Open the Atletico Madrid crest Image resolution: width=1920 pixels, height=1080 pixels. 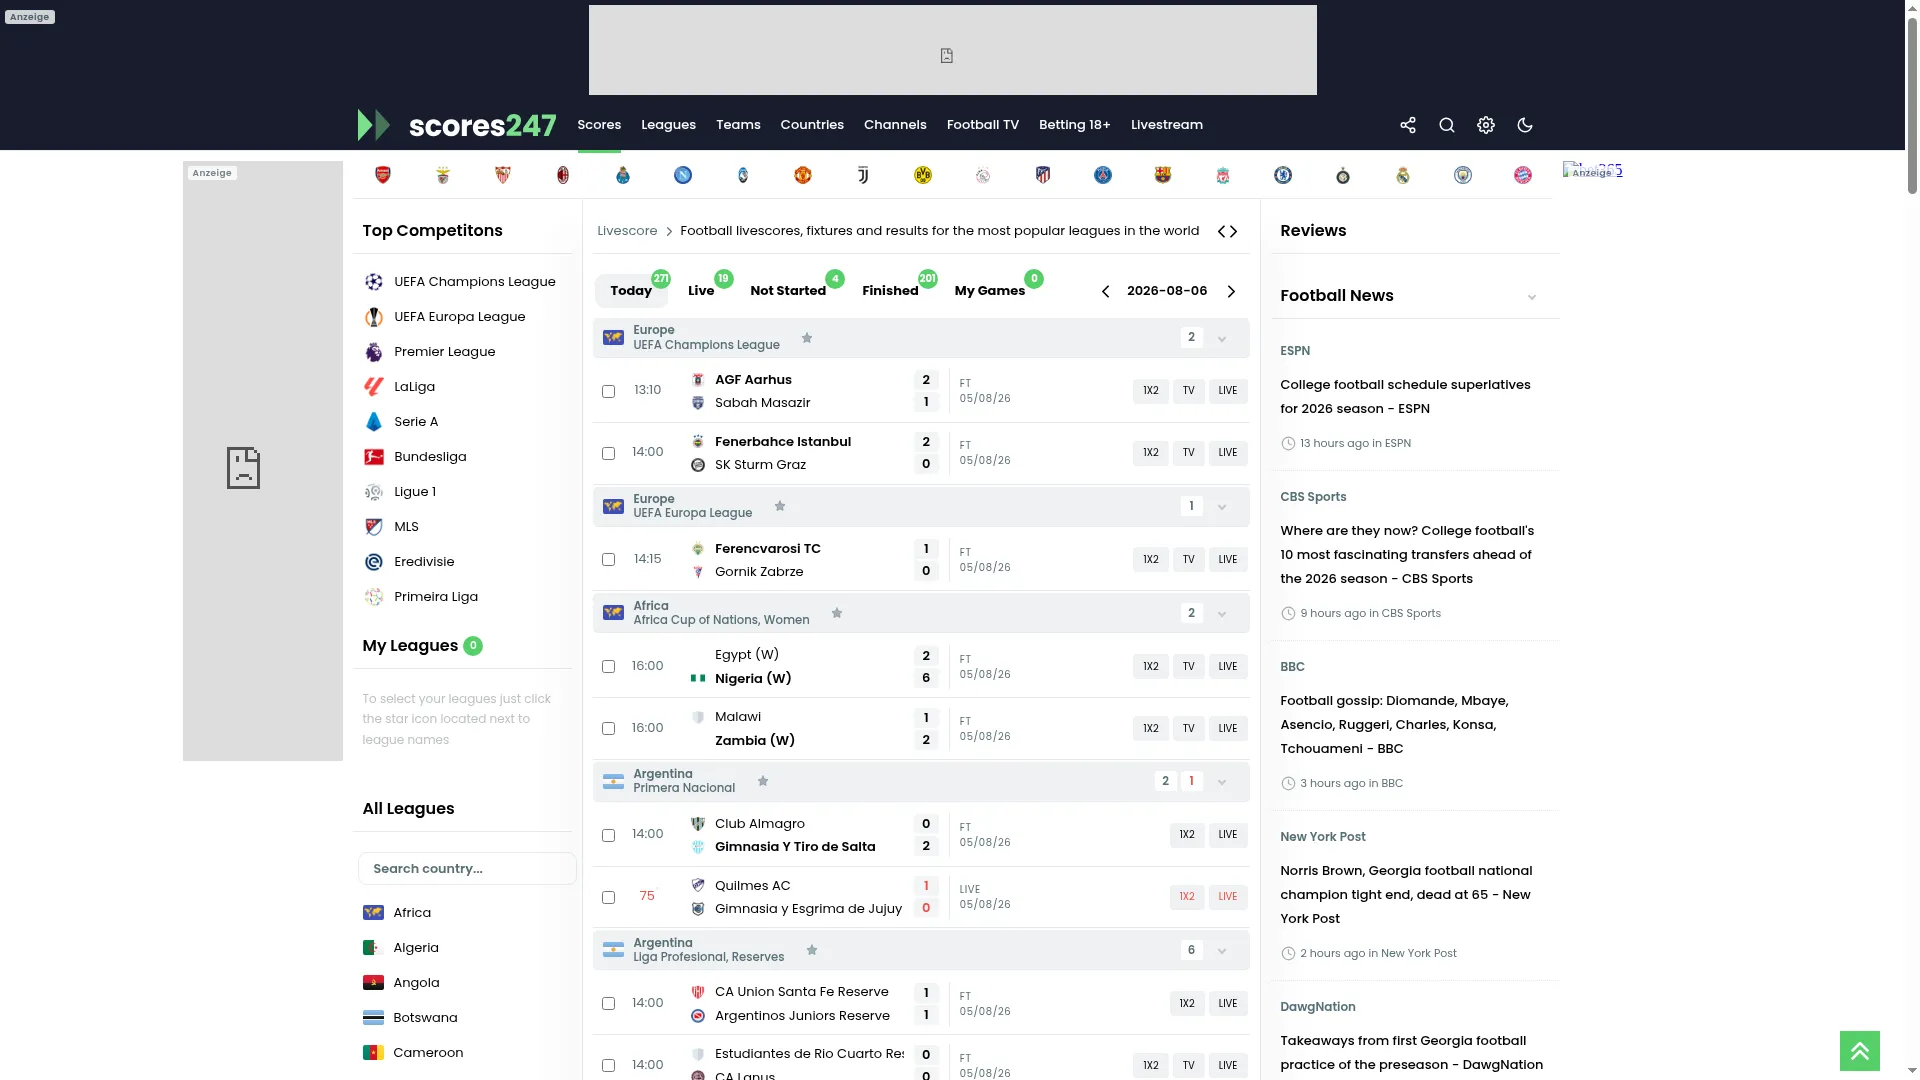[1043, 175]
